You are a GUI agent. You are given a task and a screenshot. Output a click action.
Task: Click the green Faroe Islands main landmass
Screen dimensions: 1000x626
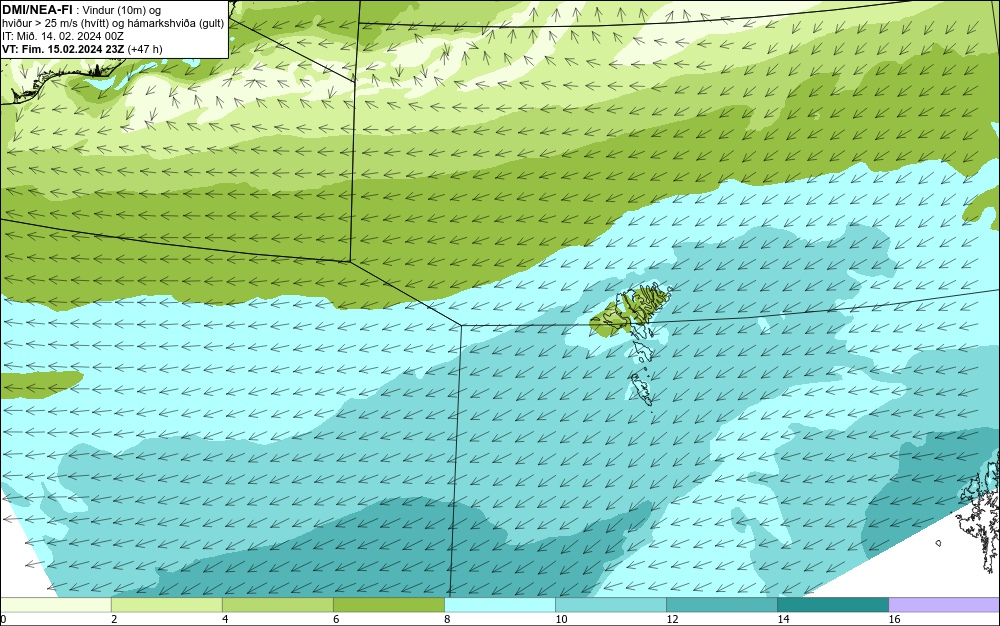tap(628, 309)
